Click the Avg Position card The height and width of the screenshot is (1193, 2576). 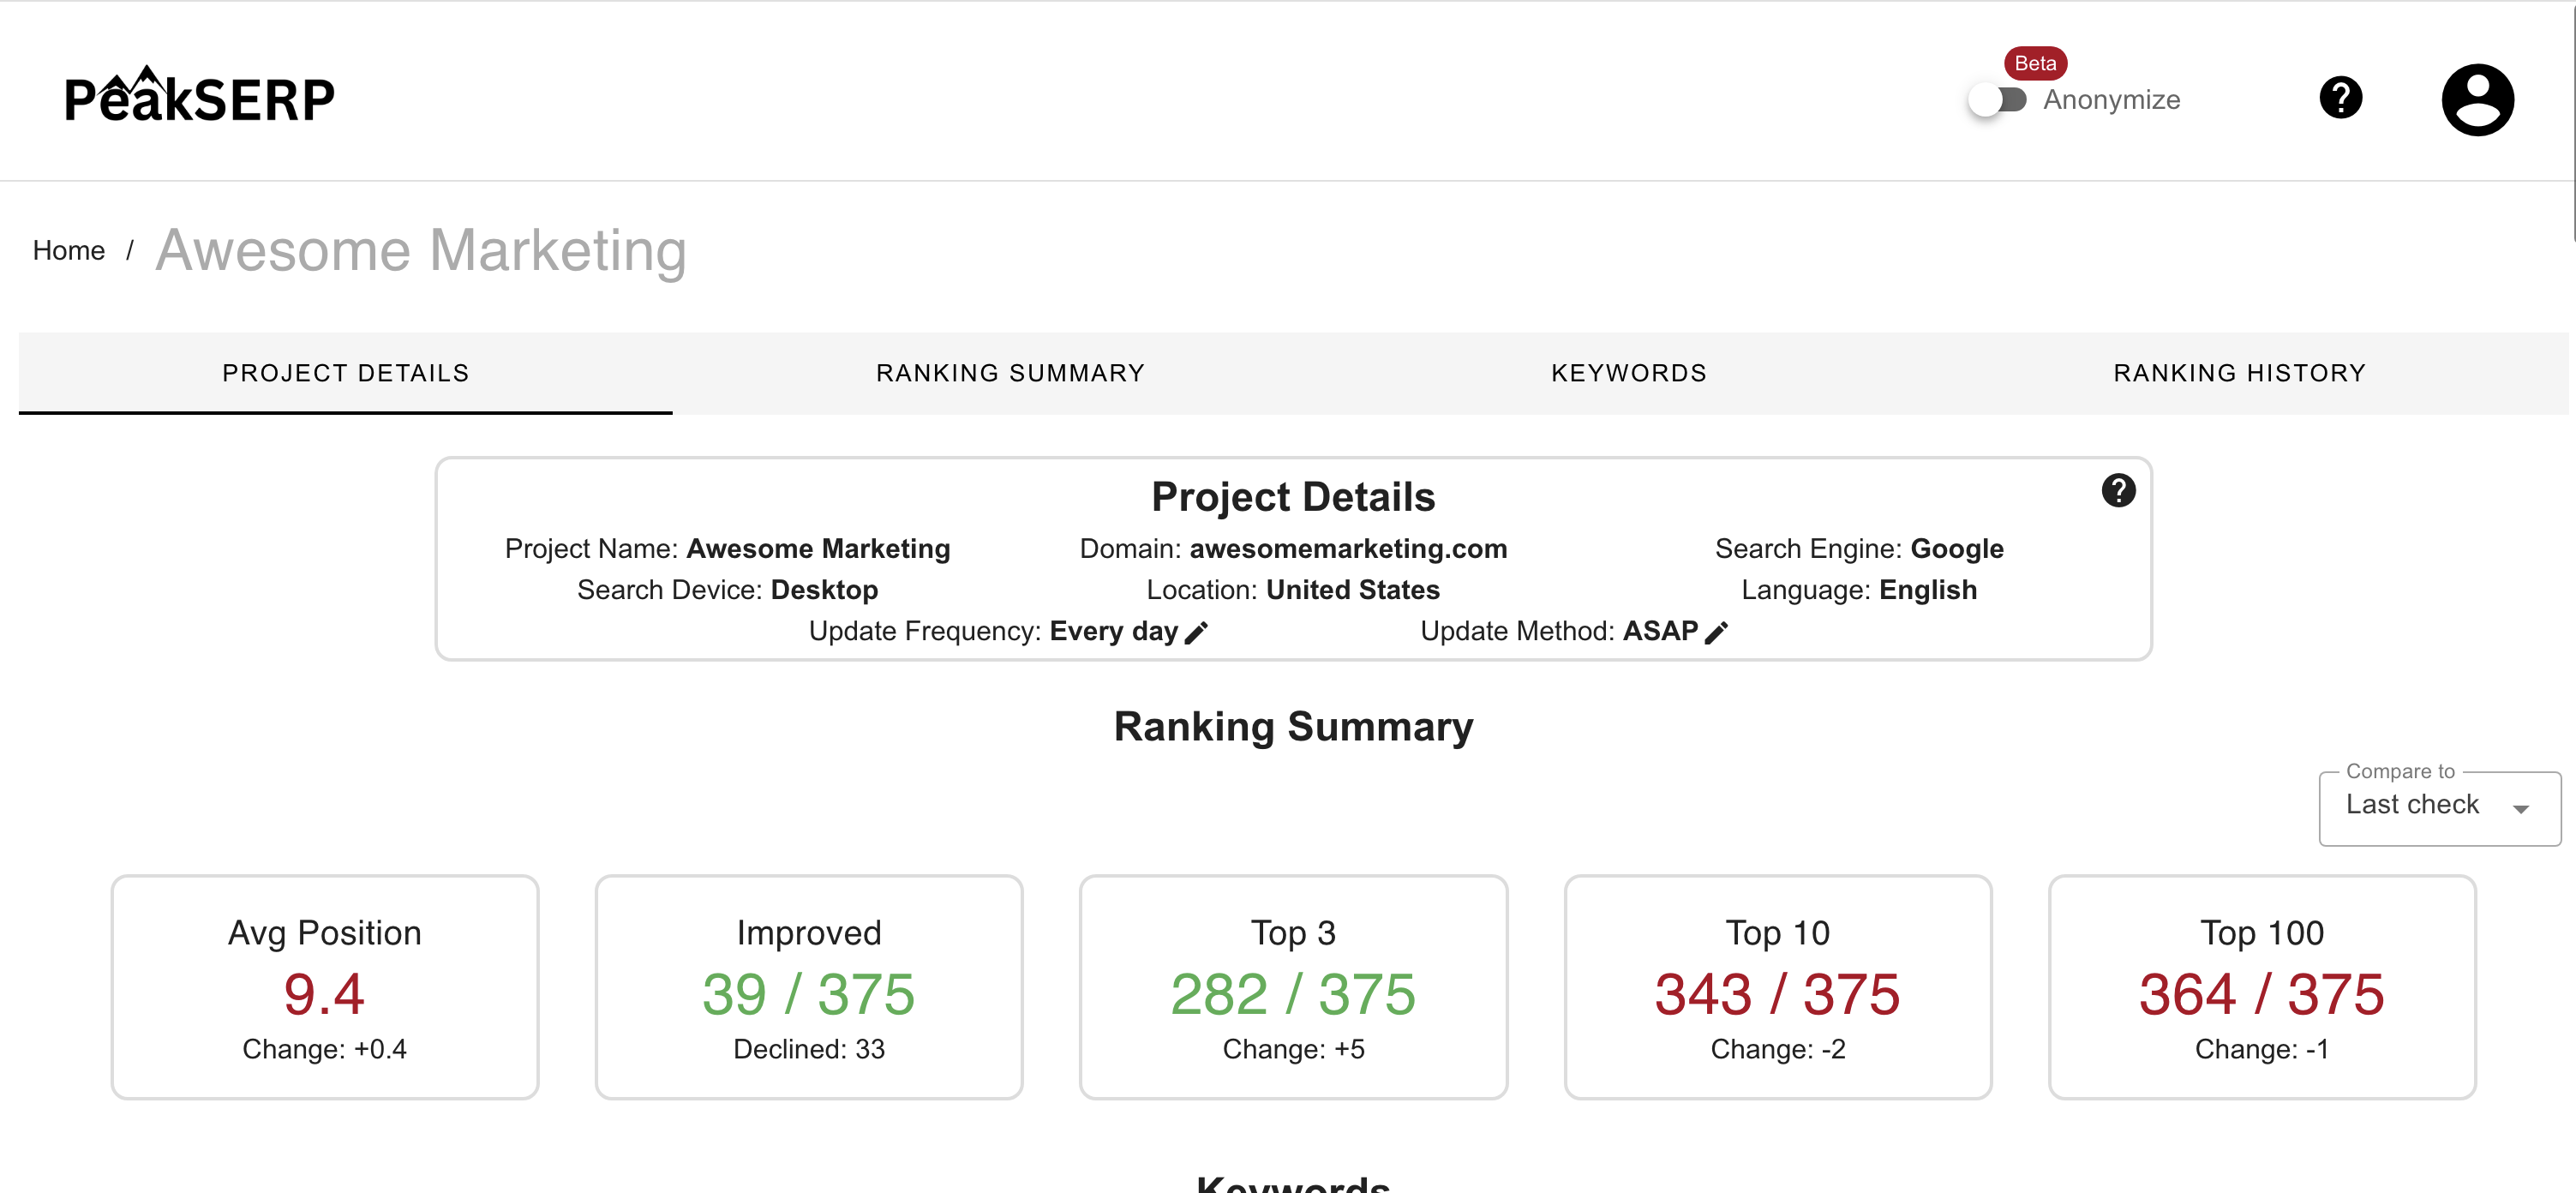click(324, 987)
